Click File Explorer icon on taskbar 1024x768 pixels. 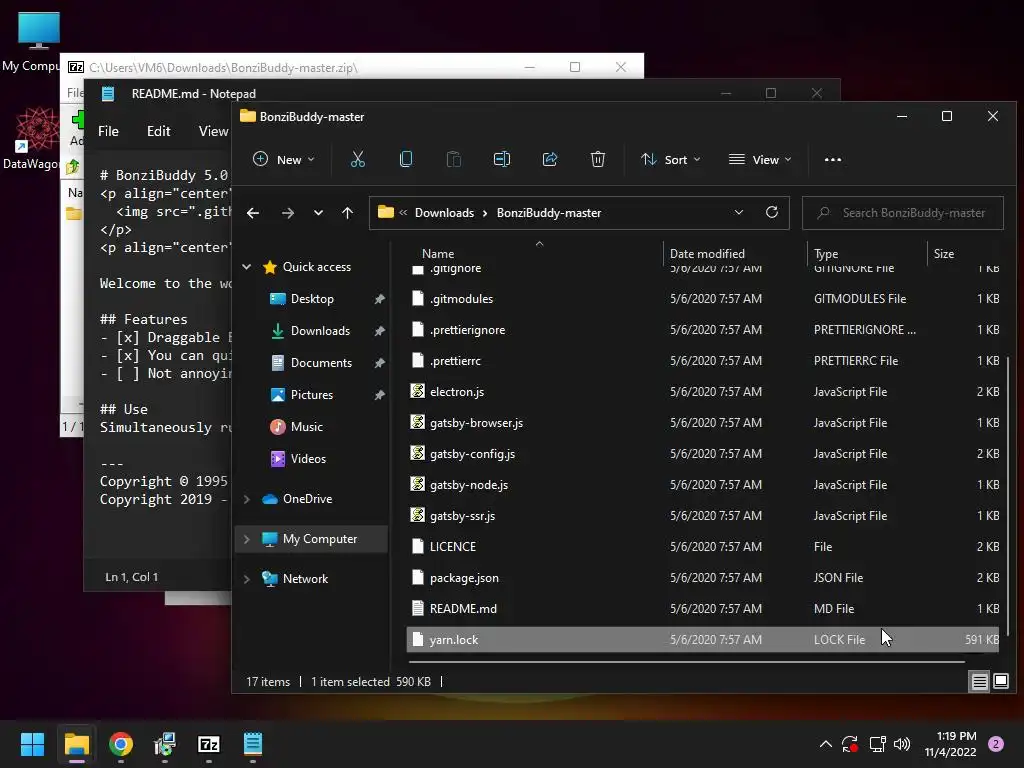coord(76,744)
